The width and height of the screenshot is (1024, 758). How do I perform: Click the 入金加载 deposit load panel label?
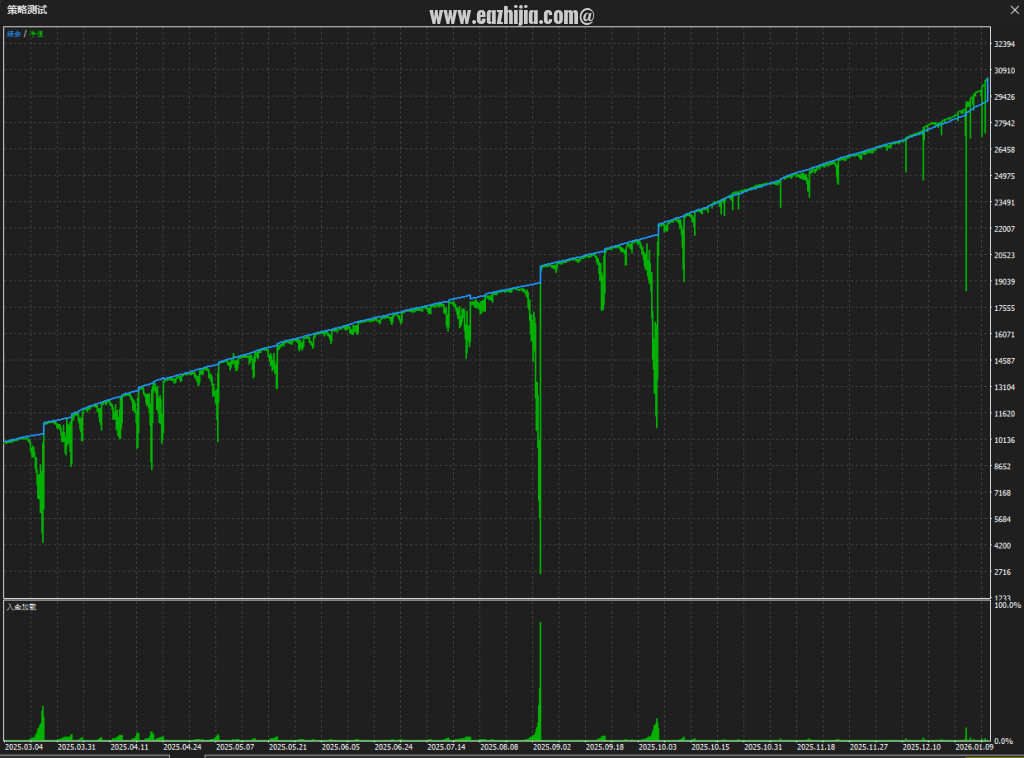(x=22, y=607)
